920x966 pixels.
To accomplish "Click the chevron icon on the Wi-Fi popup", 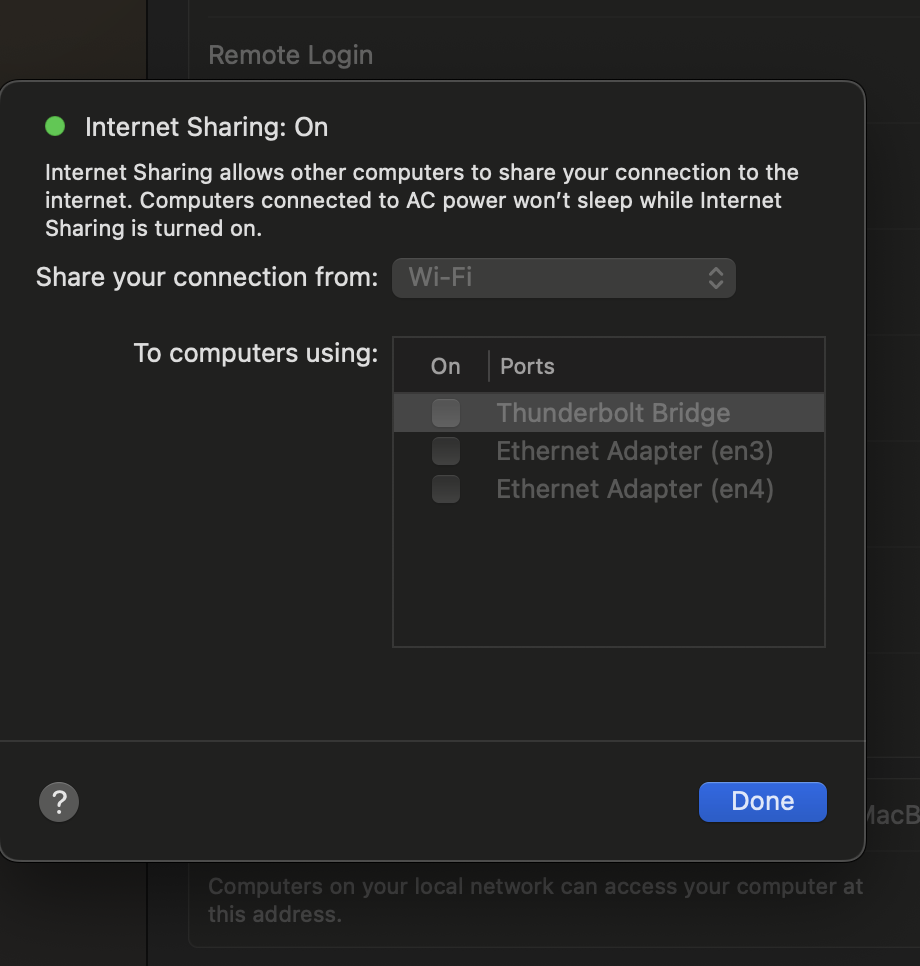I will pos(716,277).
